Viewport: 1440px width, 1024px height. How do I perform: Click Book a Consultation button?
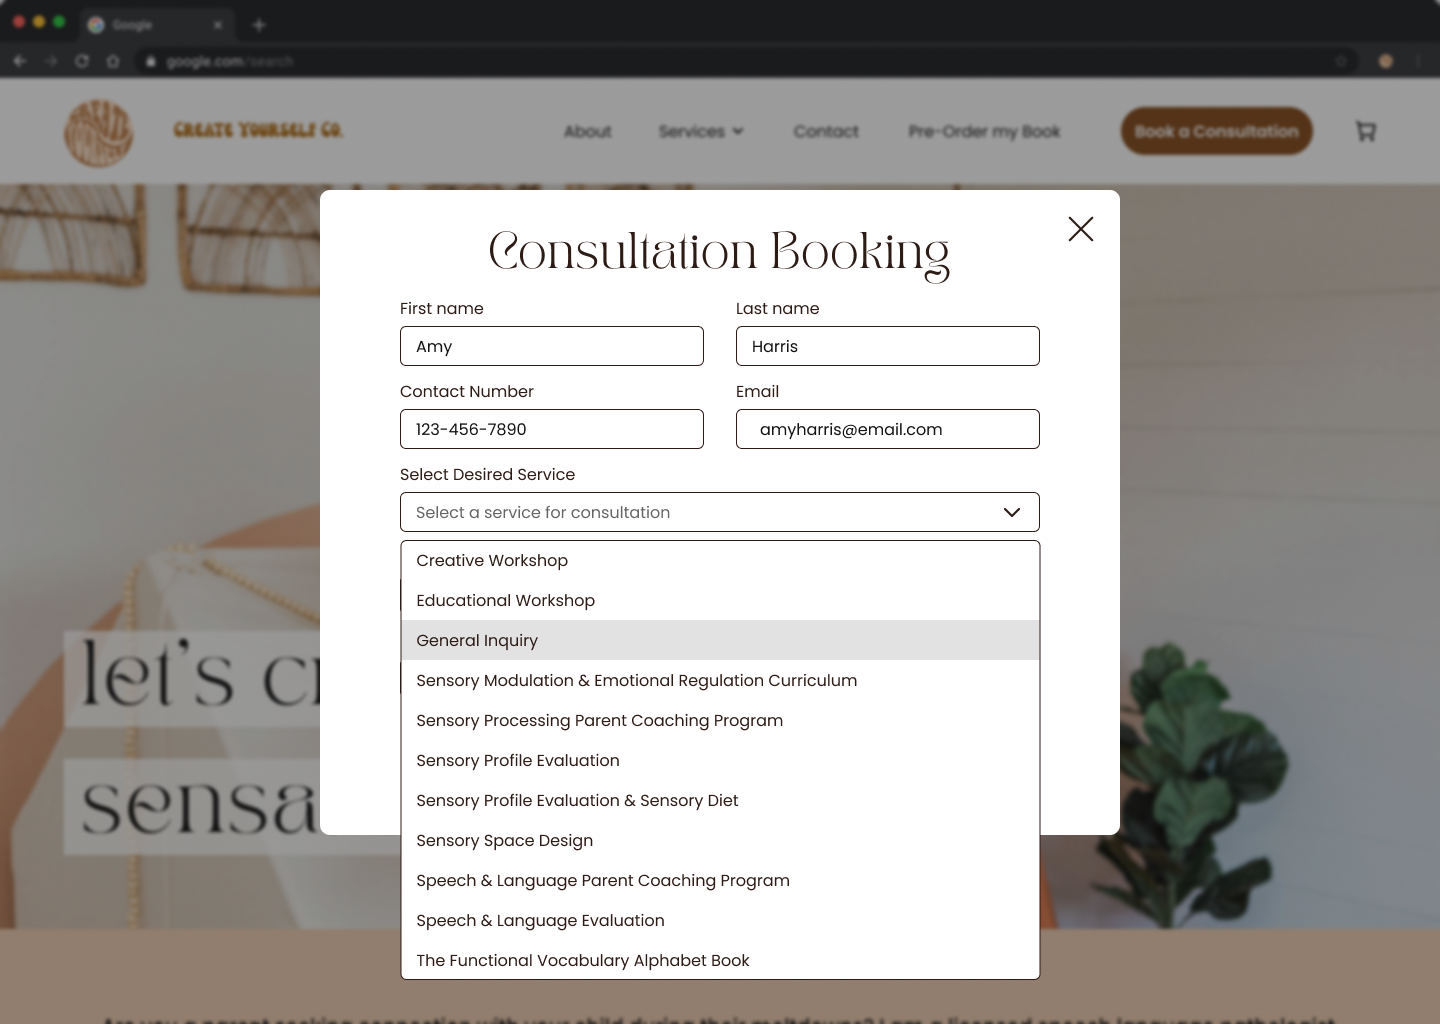(x=1216, y=131)
